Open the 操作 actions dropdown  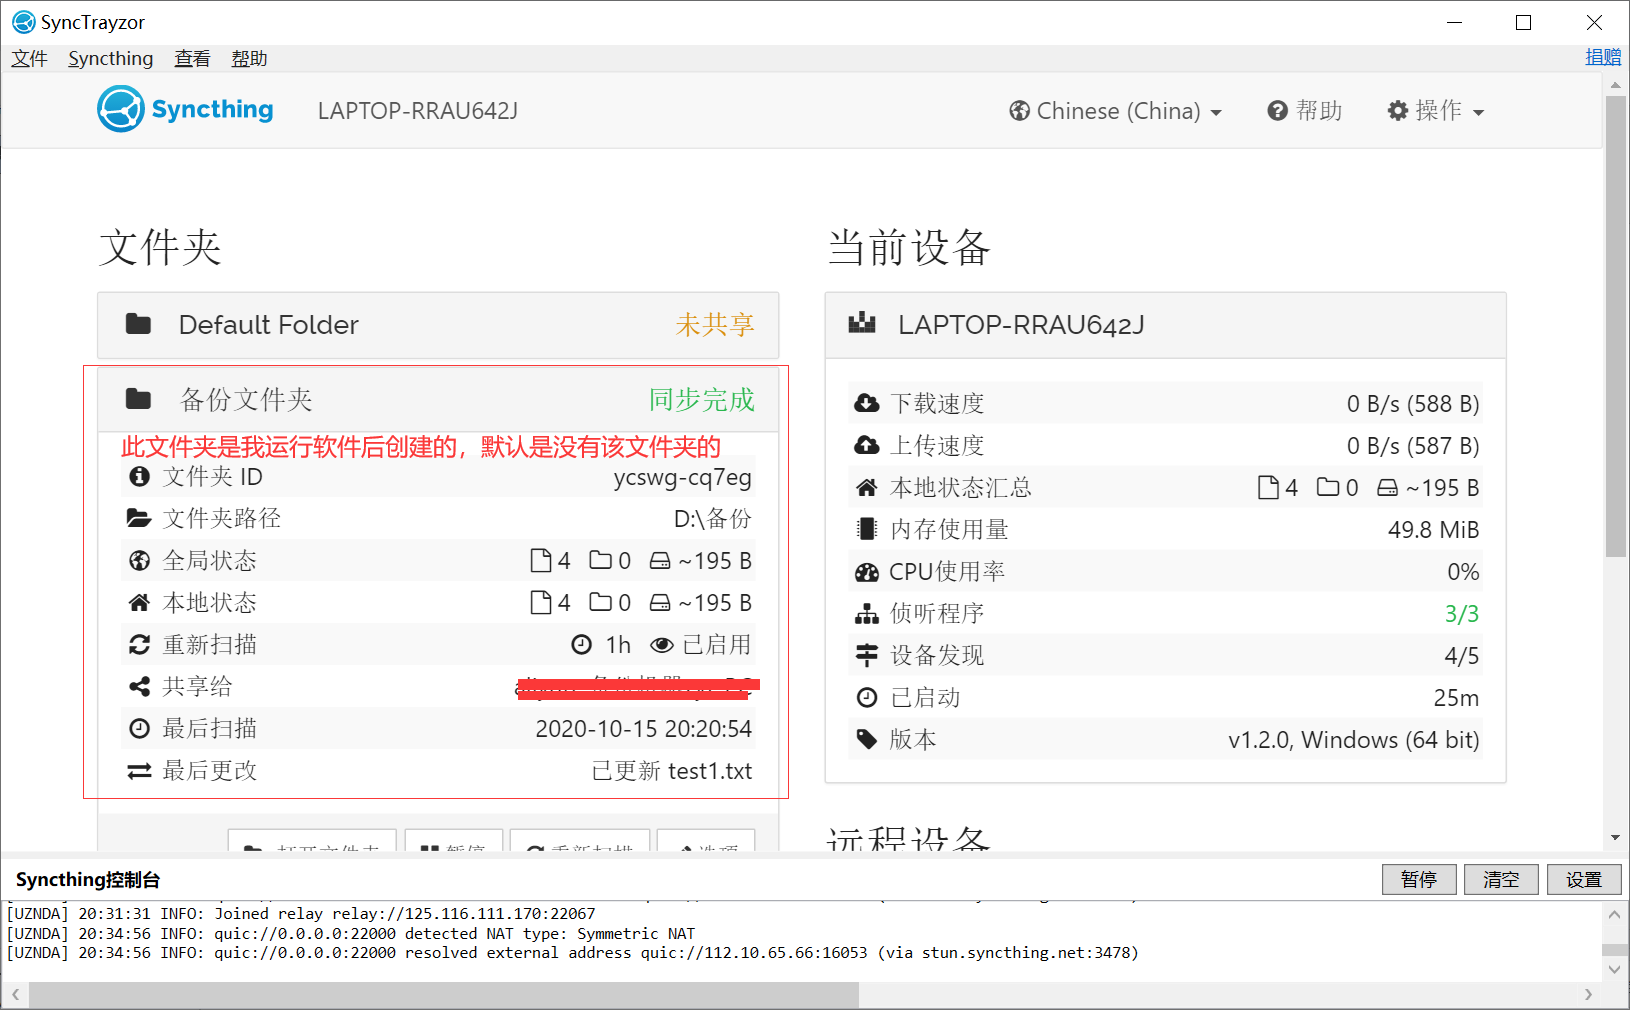click(x=1436, y=111)
